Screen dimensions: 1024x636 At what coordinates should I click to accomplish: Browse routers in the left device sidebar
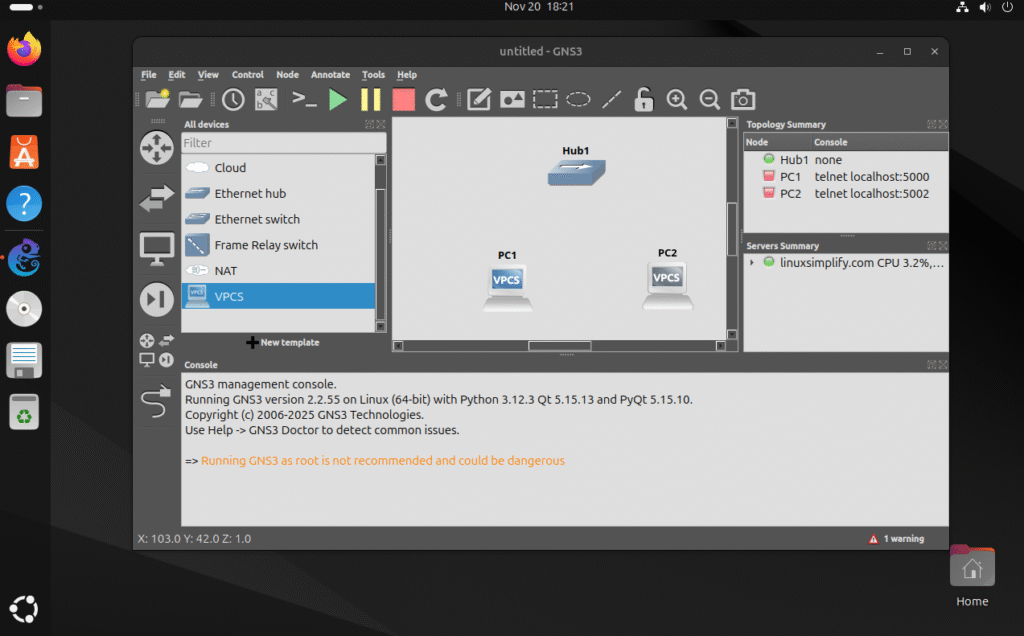pos(157,148)
